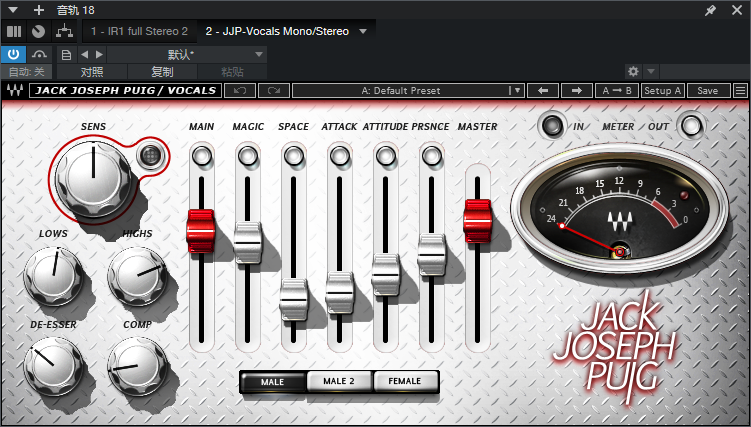Select the JJP-Vocals Mono/Stereo tab
751x427 pixels.
click(x=277, y=32)
